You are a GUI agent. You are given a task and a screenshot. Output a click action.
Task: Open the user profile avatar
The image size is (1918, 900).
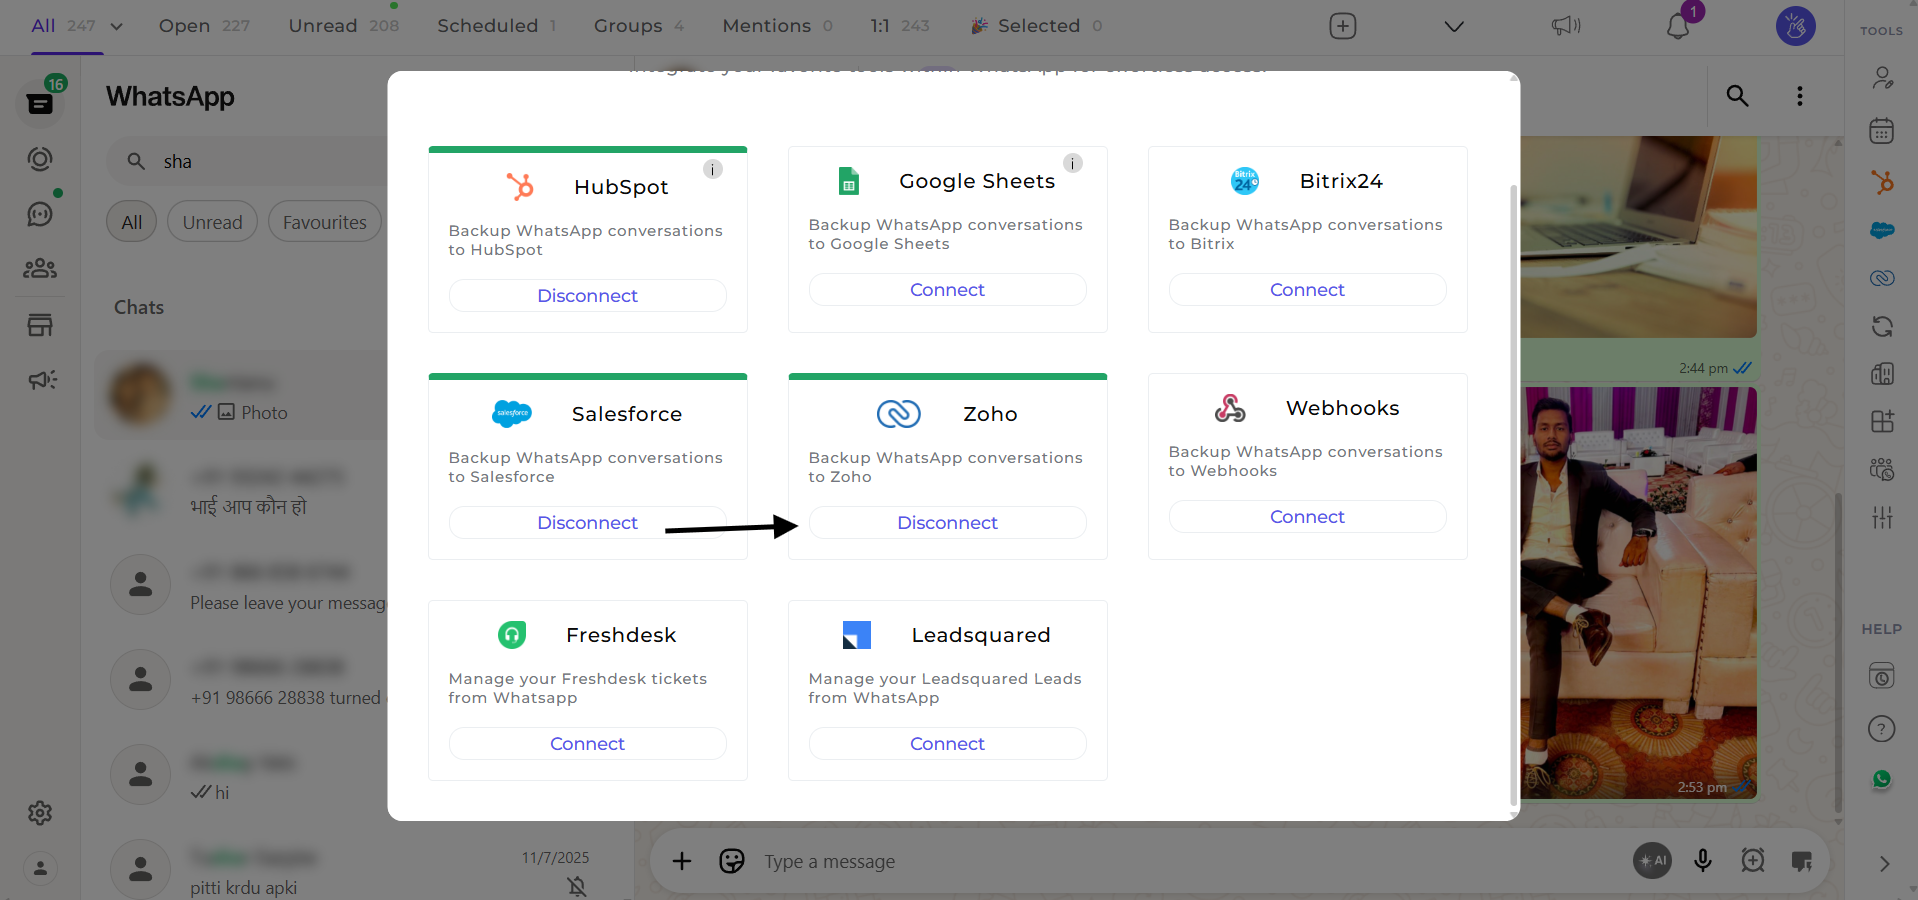pos(1796,26)
